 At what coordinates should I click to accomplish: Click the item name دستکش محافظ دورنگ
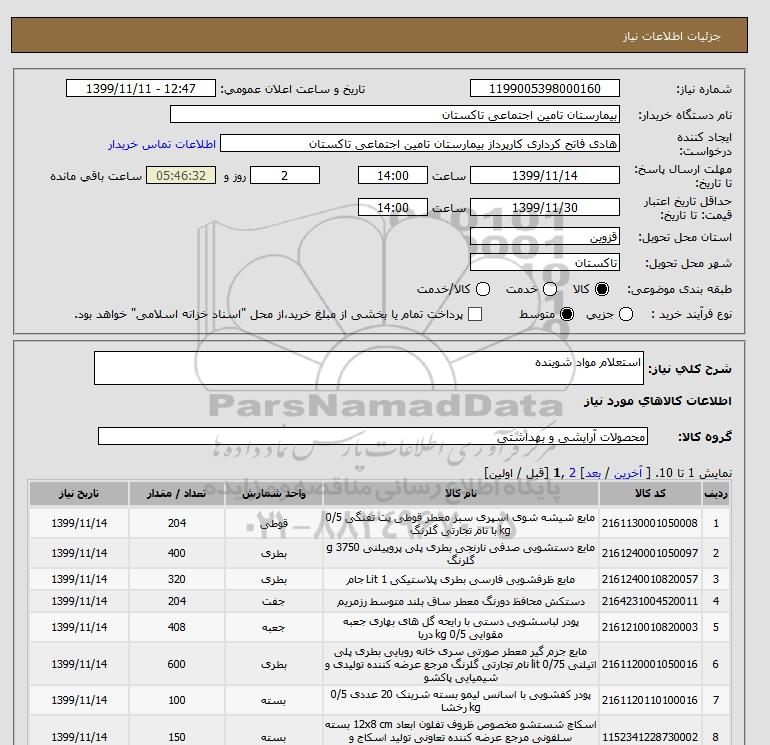[461, 602]
